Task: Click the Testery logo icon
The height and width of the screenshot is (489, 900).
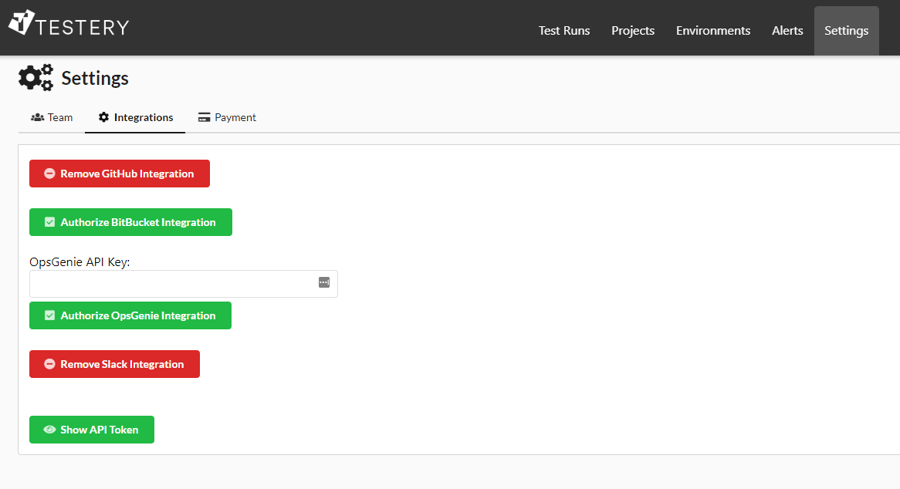Action: point(22,22)
